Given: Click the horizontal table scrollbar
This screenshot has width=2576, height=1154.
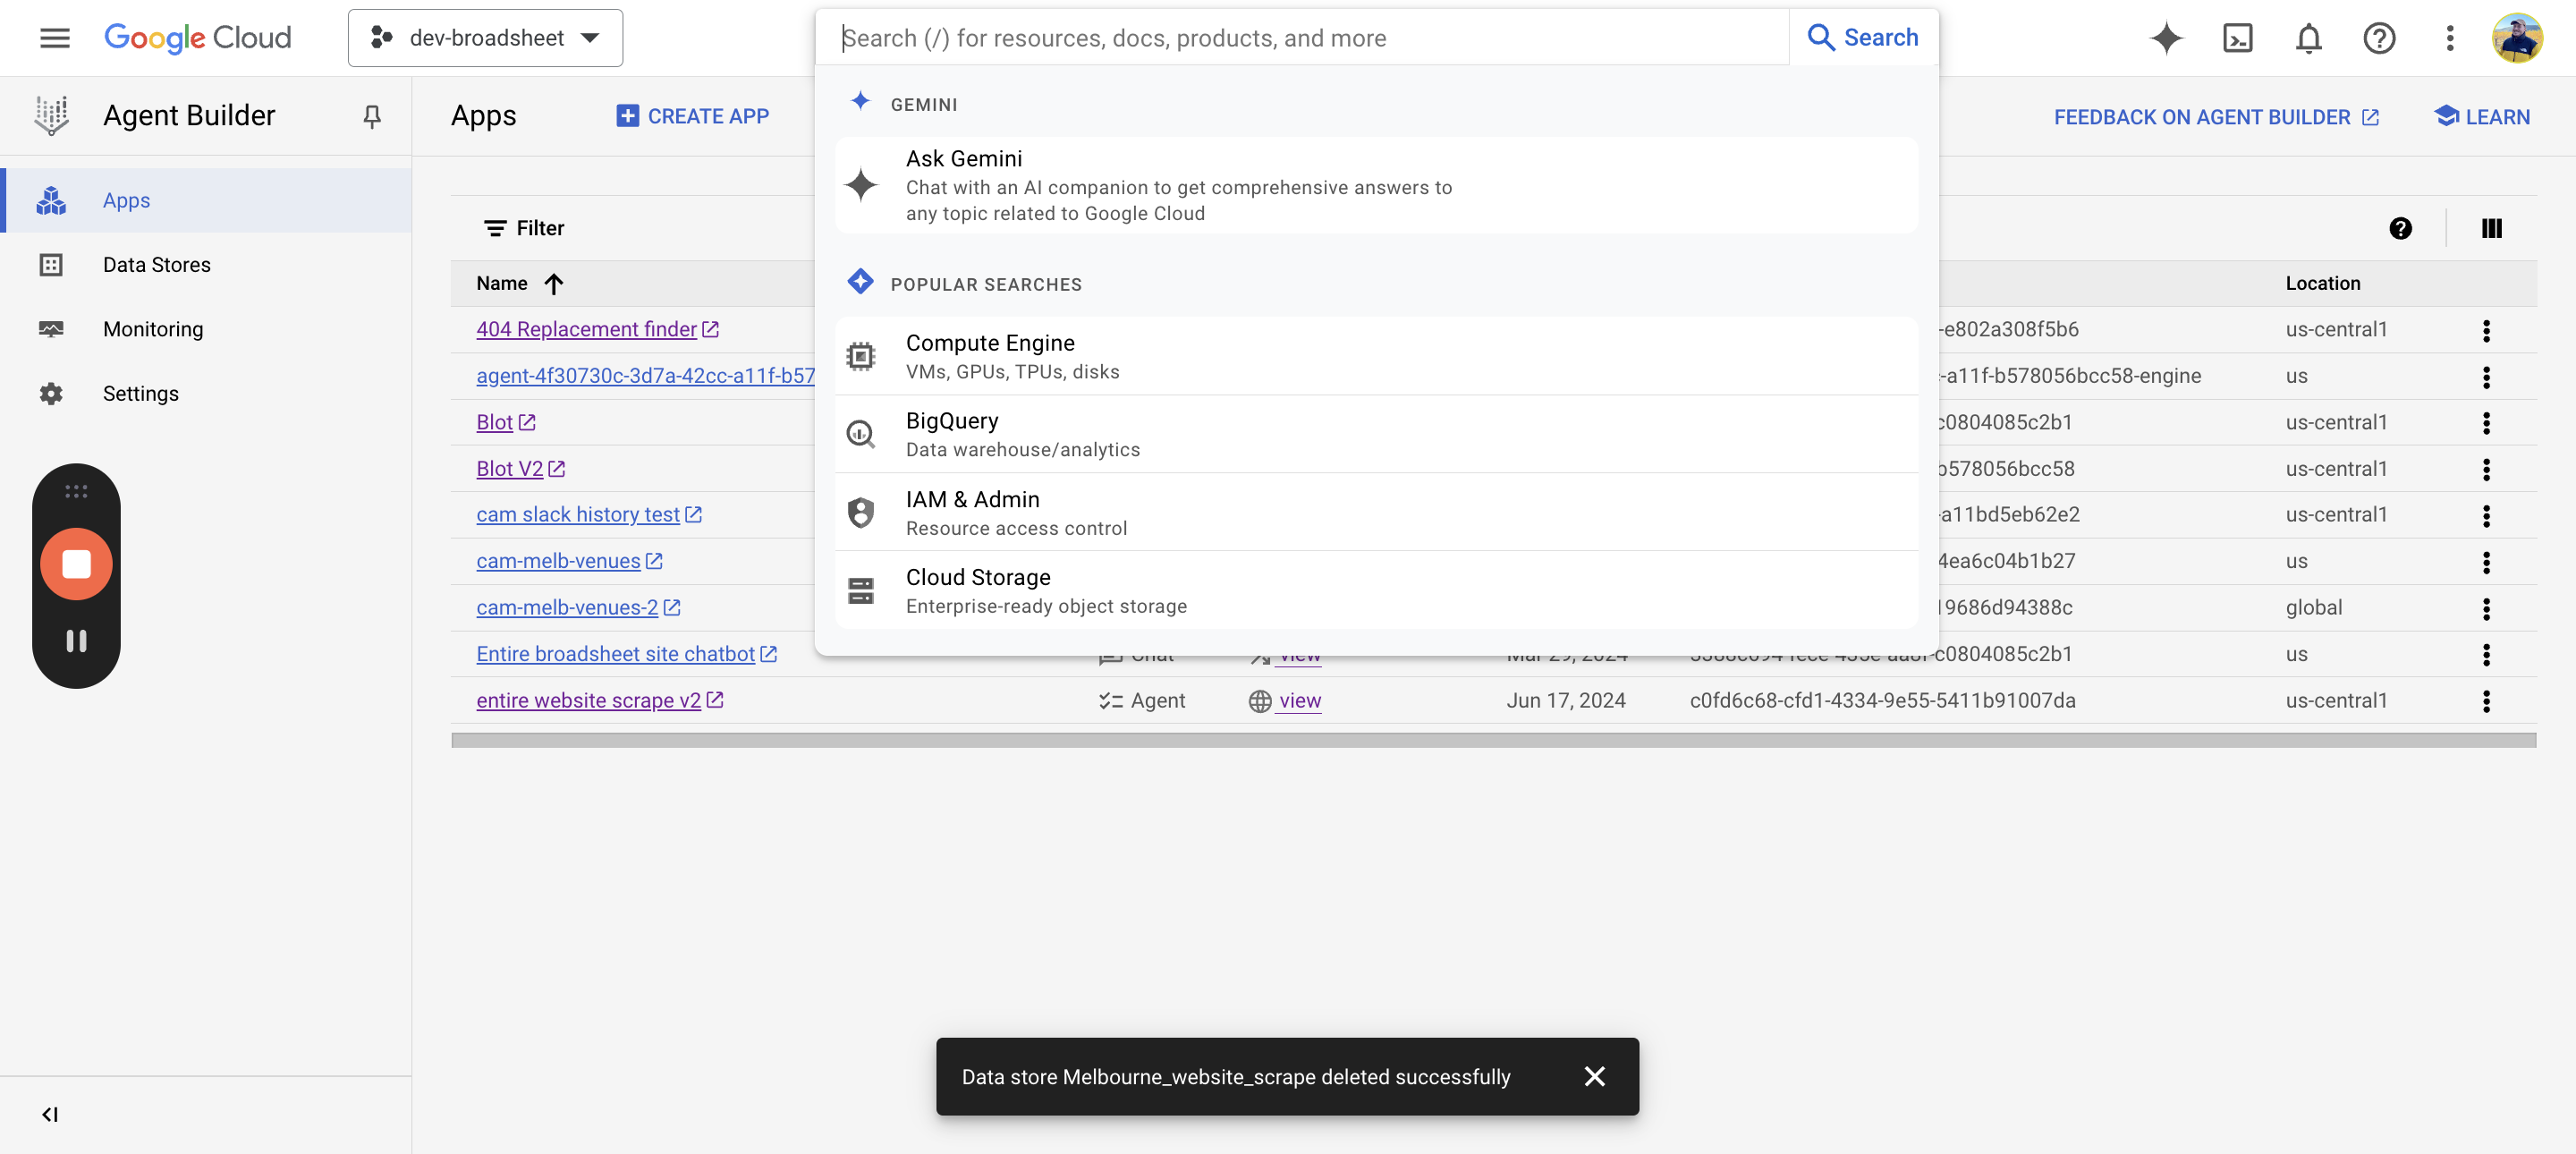Looking at the screenshot, I should click(x=1493, y=740).
